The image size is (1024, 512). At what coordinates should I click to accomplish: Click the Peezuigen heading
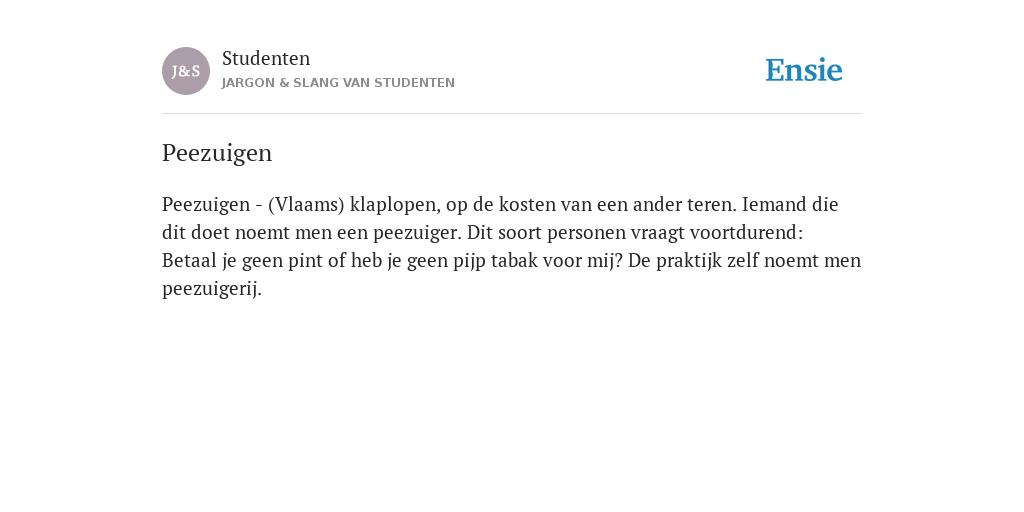point(217,153)
